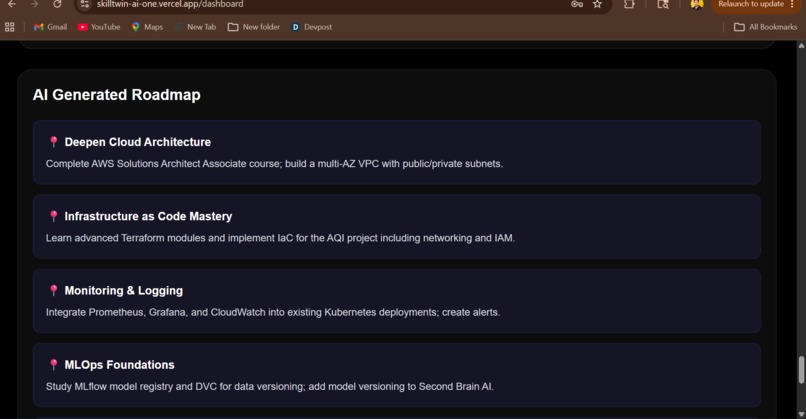Image resolution: width=806 pixels, height=419 pixels.
Task: Click the Deepen Cloud Architecture title
Action: point(138,142)
